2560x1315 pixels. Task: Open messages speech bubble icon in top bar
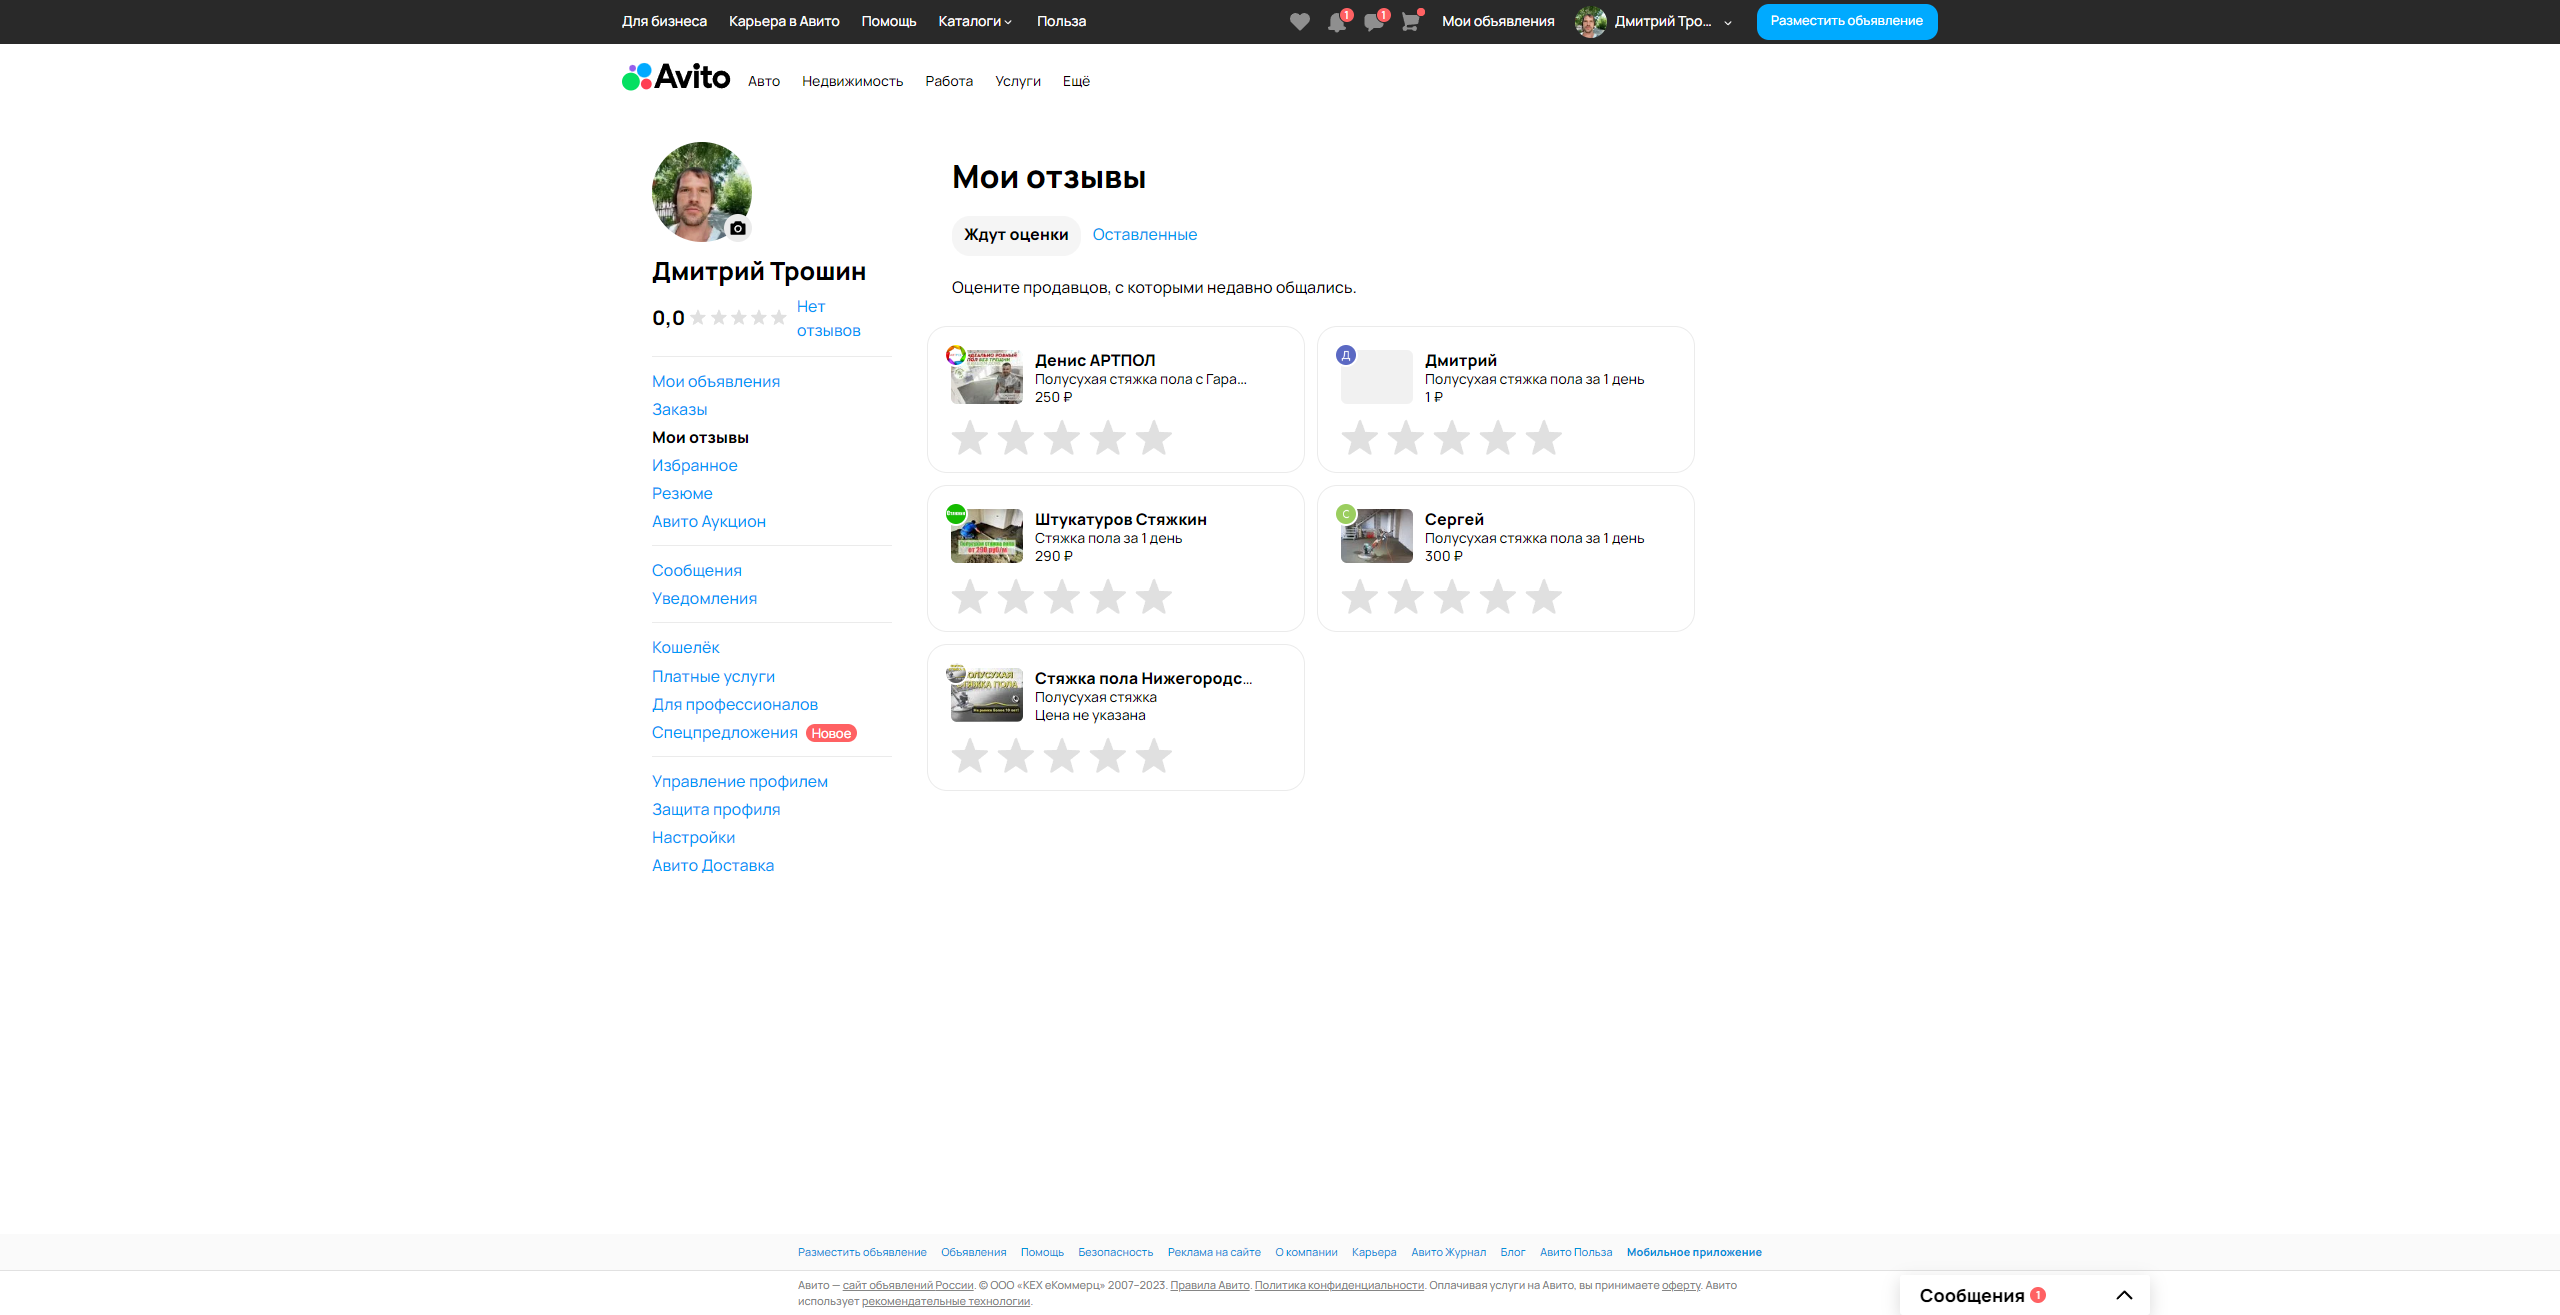coord(1374,22)
